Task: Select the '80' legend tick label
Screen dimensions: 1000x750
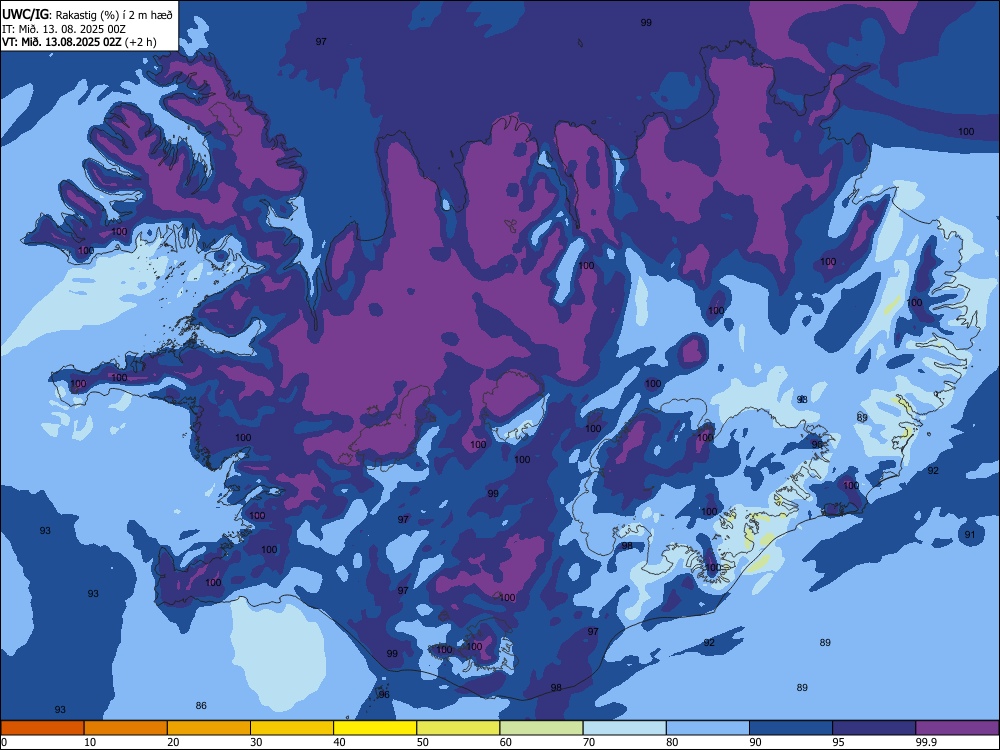Action: (672, 742)
